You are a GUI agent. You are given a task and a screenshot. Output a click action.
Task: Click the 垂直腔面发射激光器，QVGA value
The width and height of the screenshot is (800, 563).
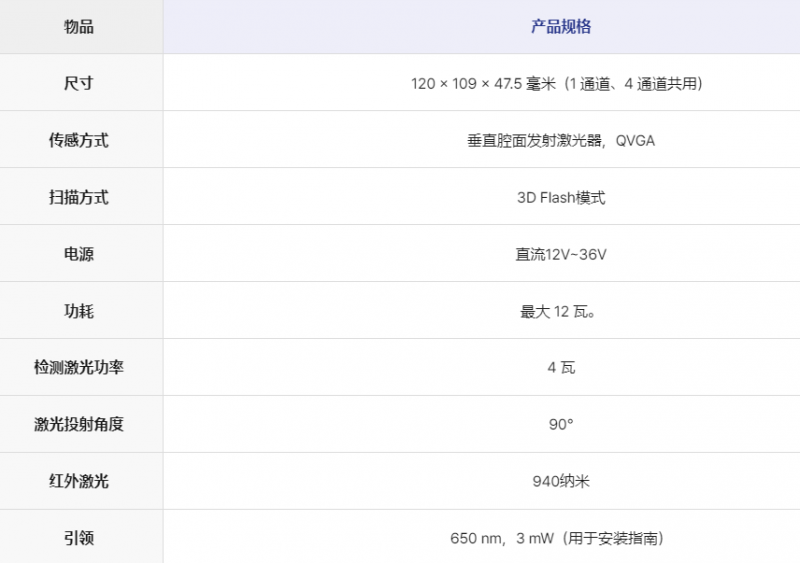tap(560, 141)
